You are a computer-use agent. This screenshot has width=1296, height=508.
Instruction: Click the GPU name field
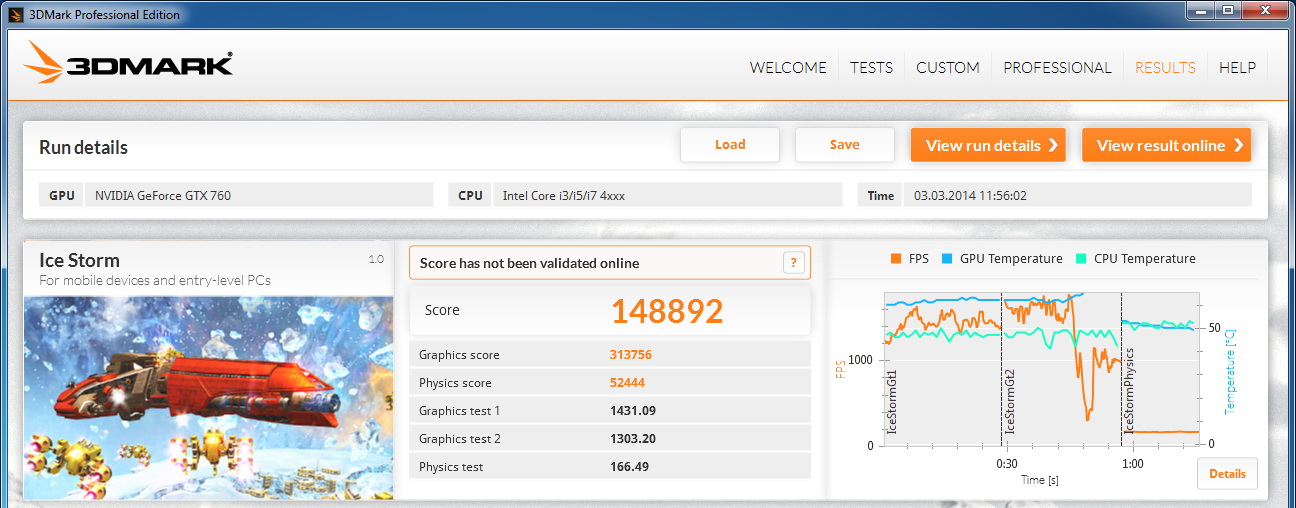point(259,195)
